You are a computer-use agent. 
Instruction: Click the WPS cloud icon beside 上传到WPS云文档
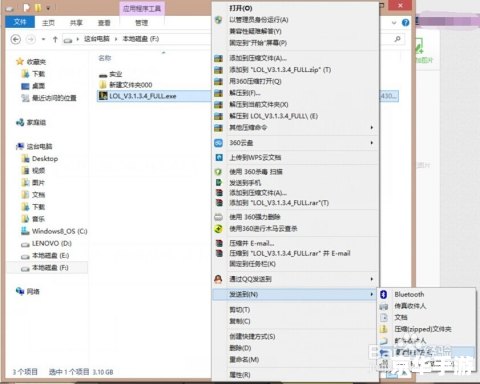[219, 157]
